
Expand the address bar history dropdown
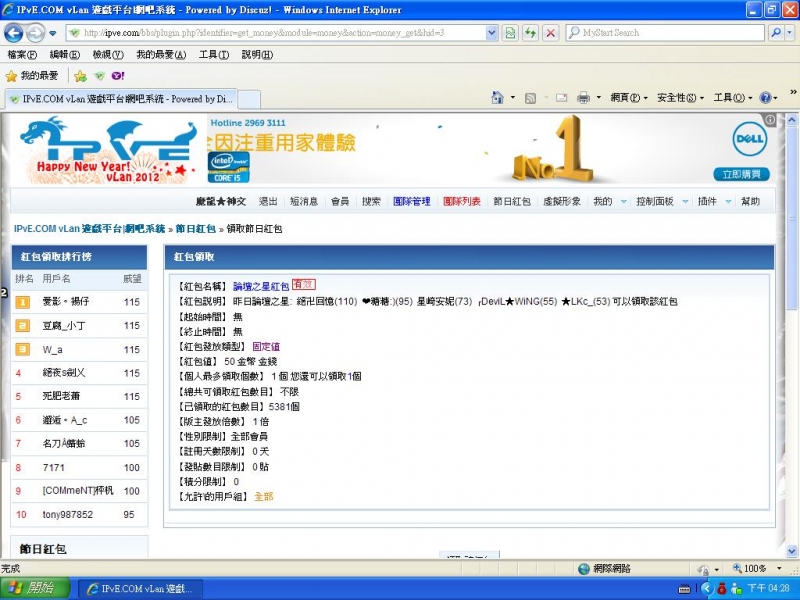tap(493, 33)
